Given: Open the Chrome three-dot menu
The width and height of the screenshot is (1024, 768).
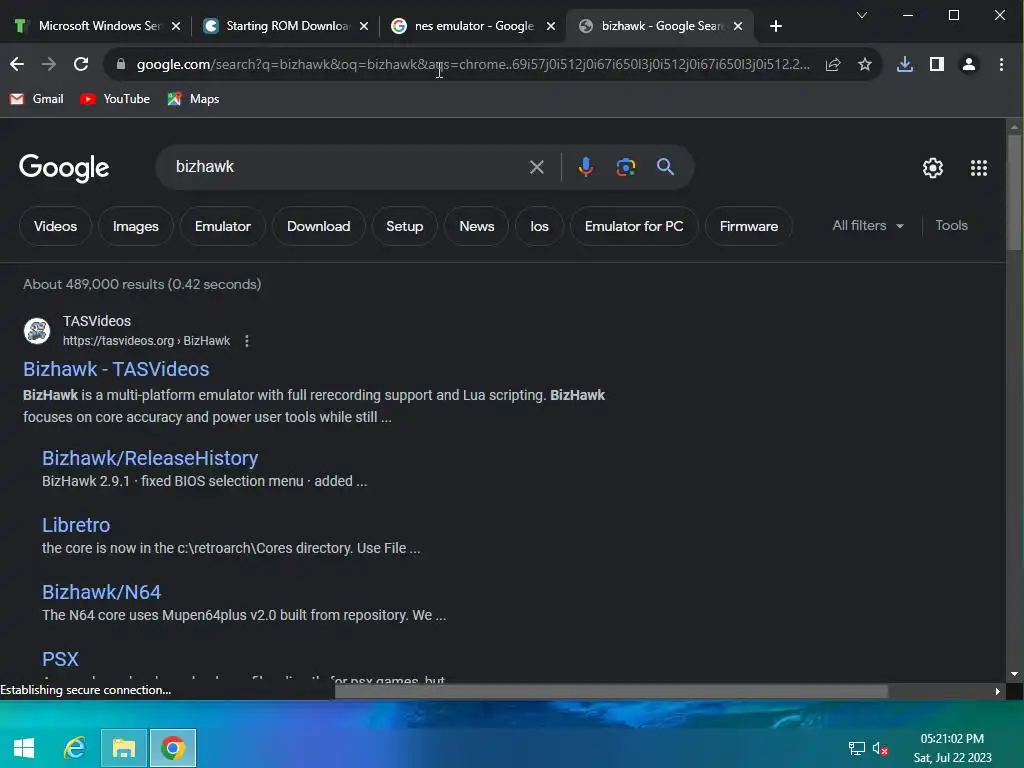Looking at the screenshot, I should 1001,64.
